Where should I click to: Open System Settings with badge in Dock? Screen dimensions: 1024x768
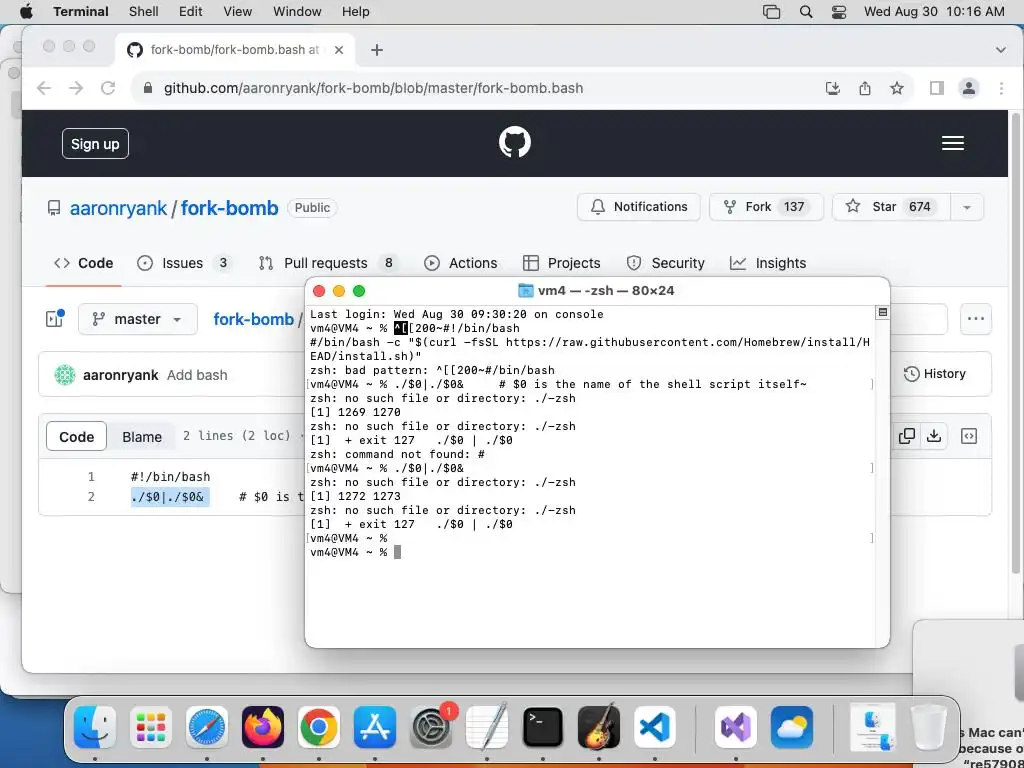[x=432, y=727]
